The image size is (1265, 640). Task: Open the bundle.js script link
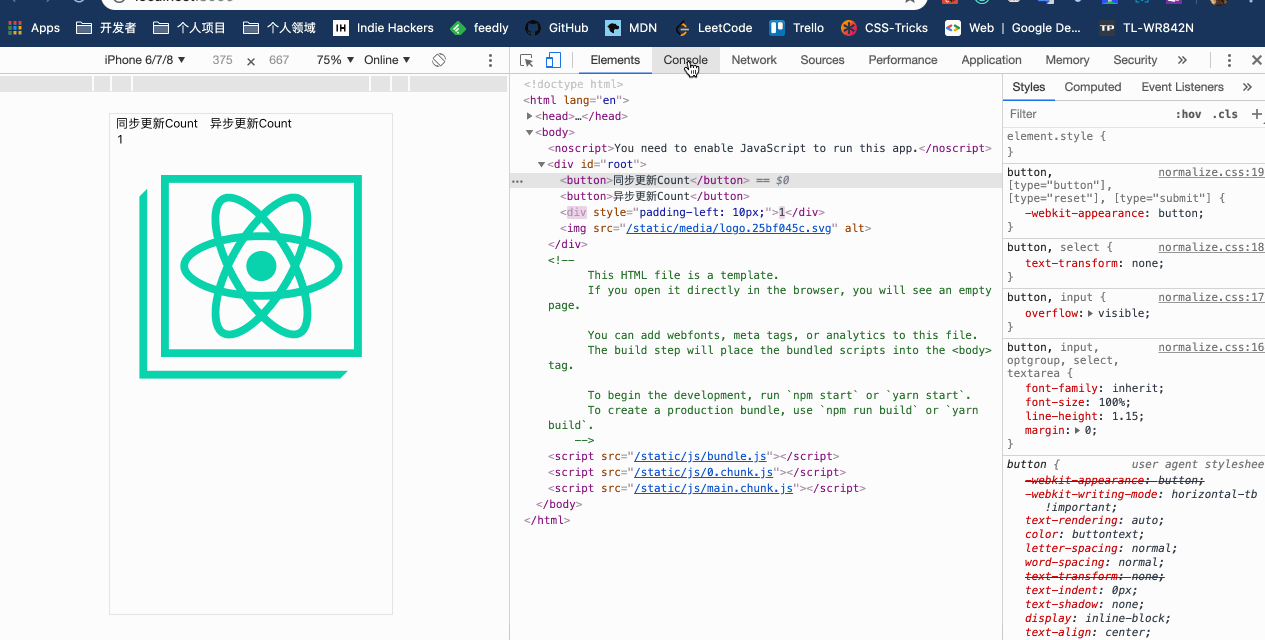701,456
